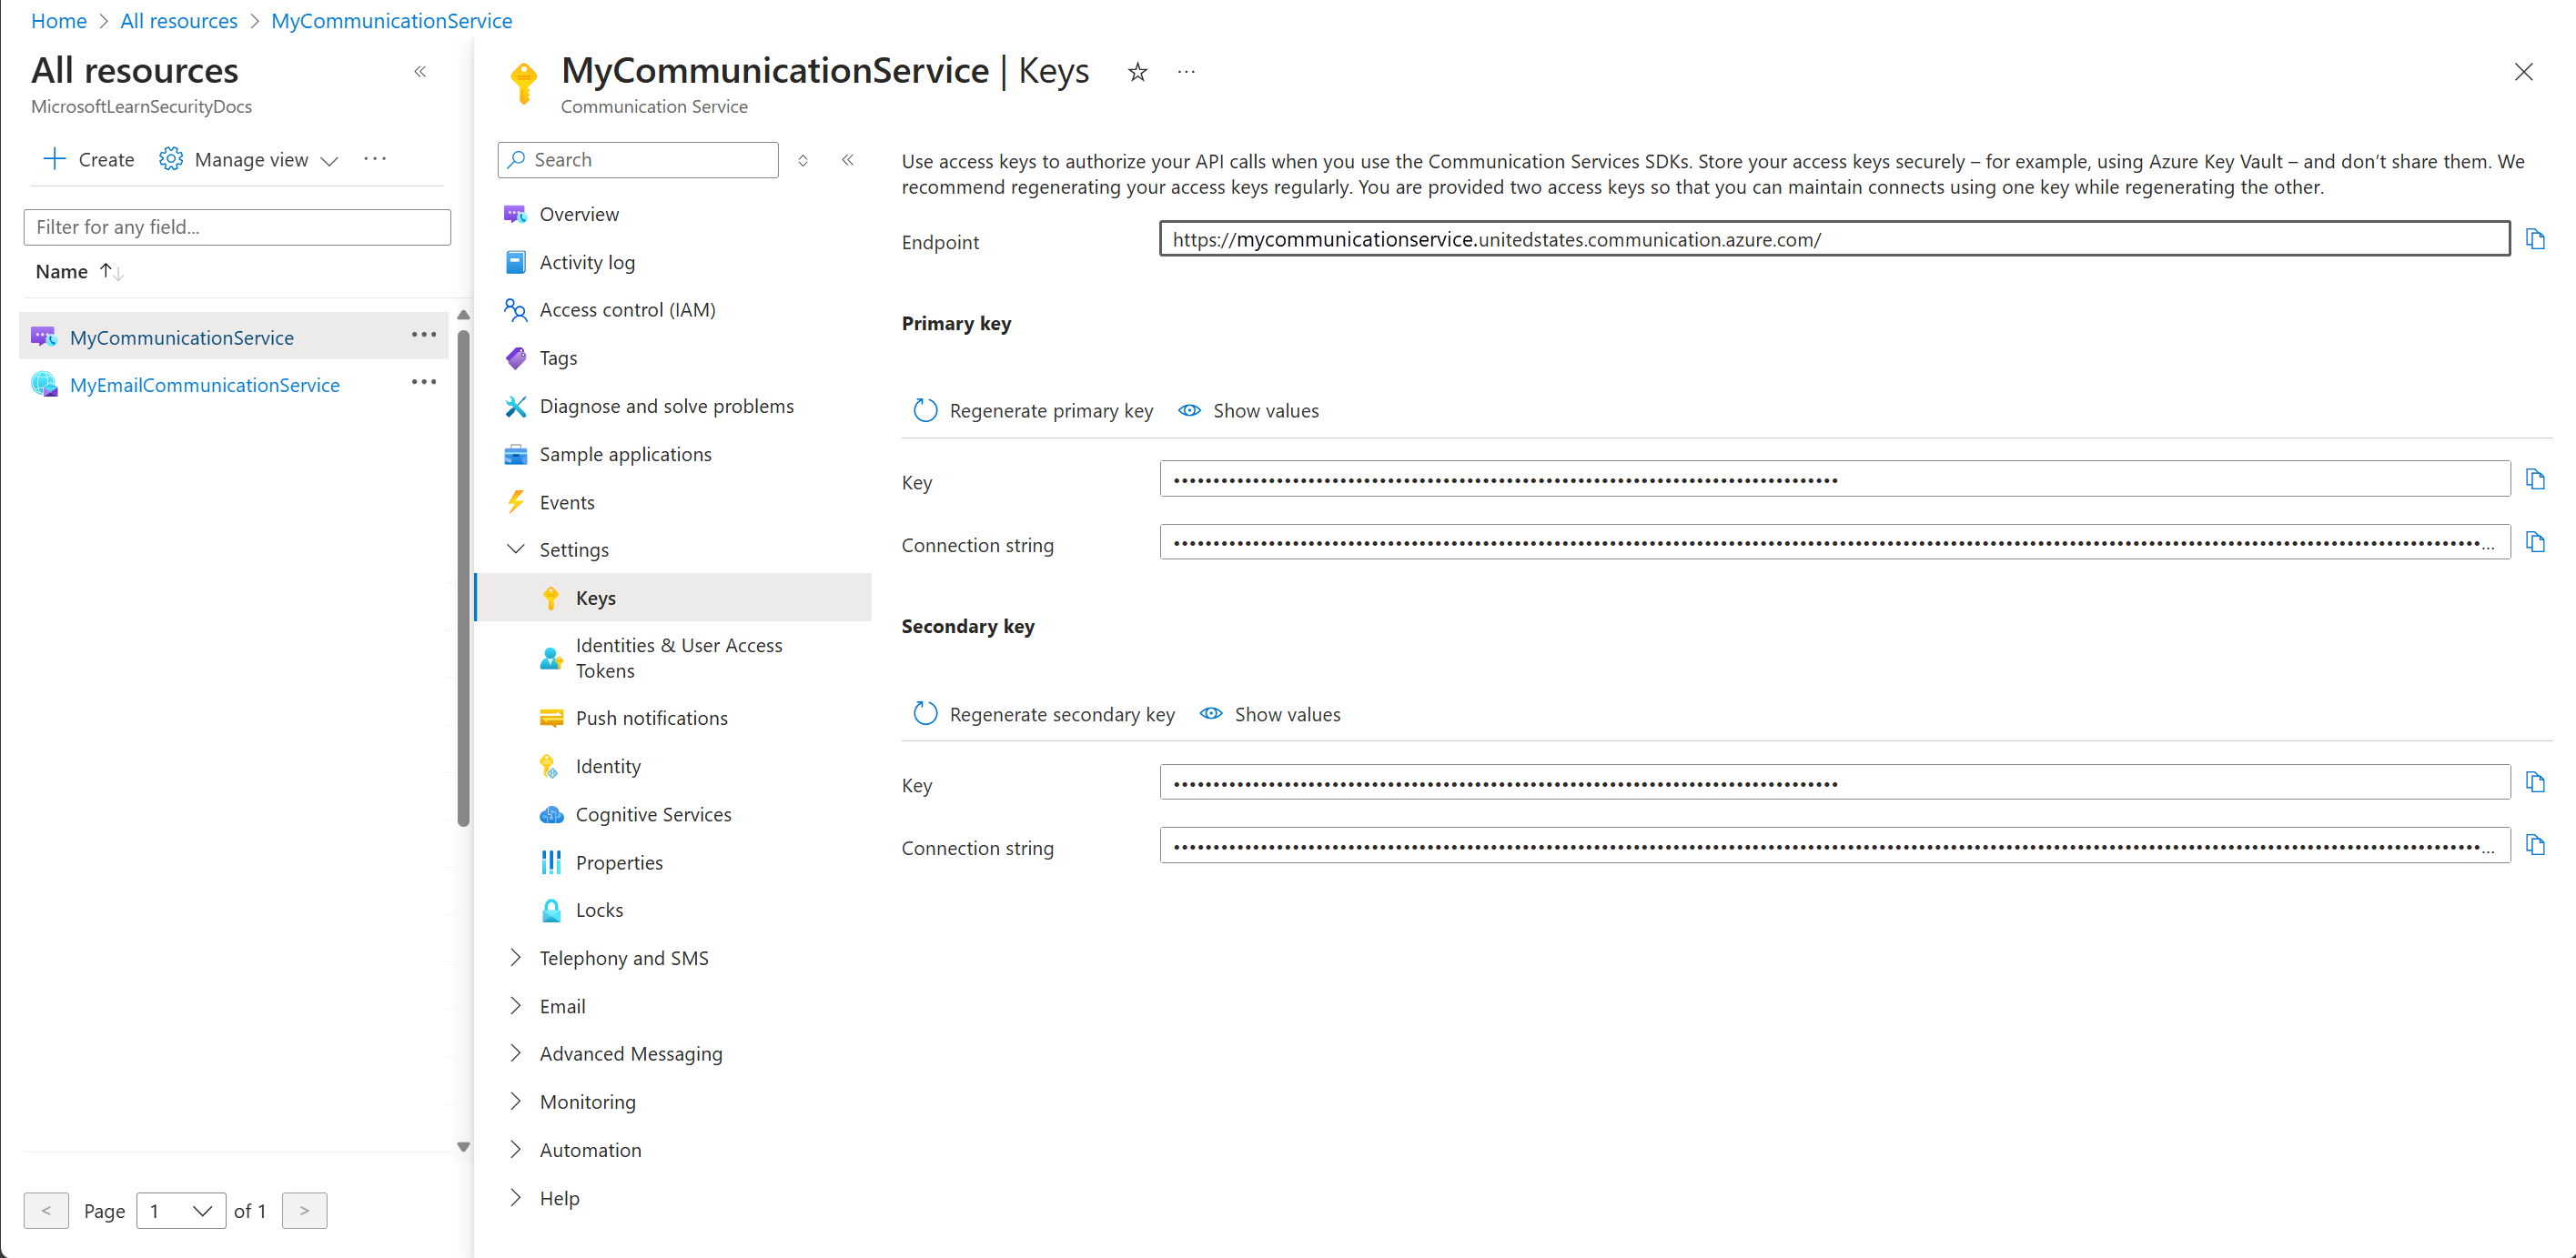Go to the next page of resources
This screenshot has height=1258, width=2576.
[x=304, y=1211]
